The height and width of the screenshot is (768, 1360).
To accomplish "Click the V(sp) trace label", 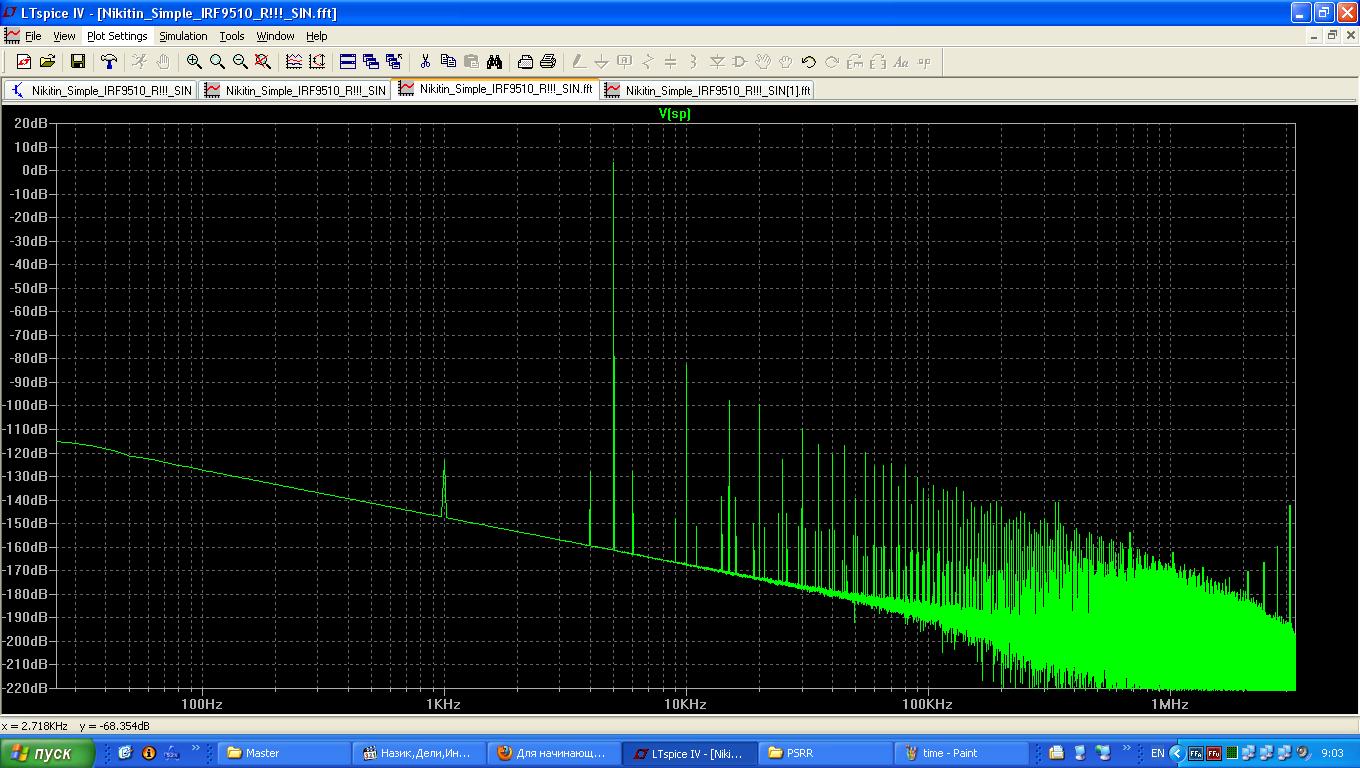I will click(x=674, y=114).
